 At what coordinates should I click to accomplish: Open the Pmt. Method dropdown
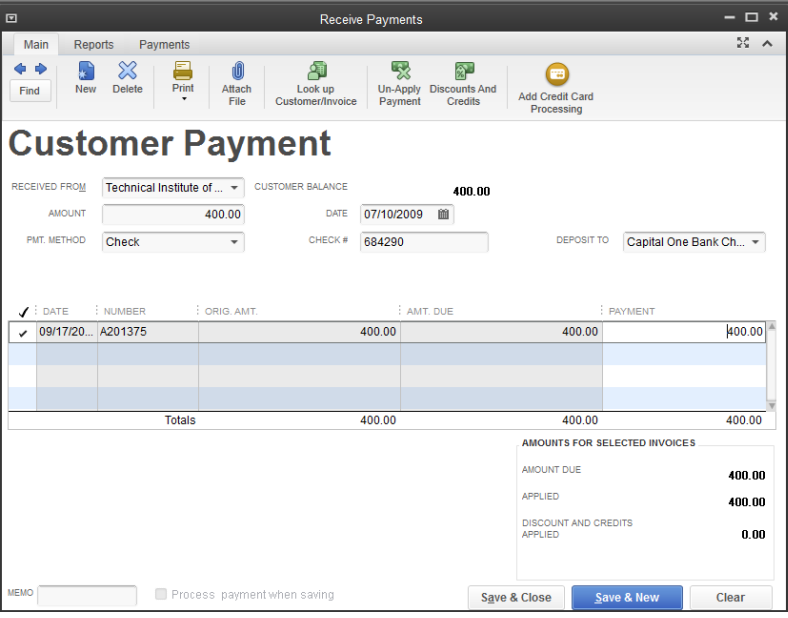coord(234,242)
